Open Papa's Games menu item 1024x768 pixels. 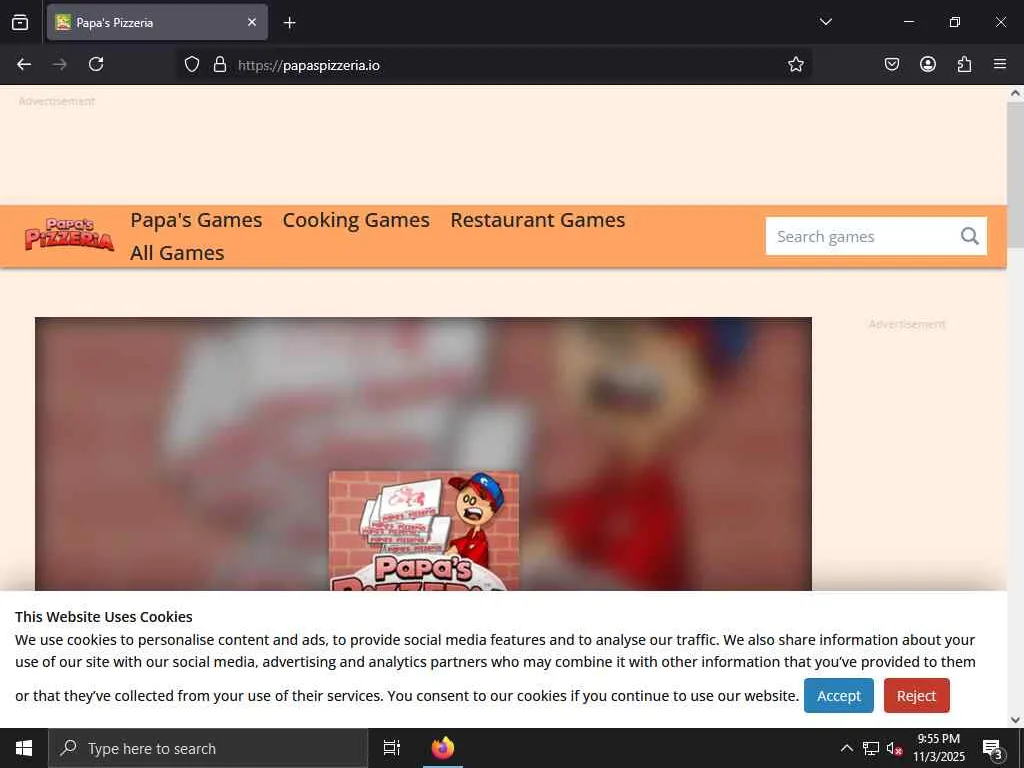(x=196, y=220)
